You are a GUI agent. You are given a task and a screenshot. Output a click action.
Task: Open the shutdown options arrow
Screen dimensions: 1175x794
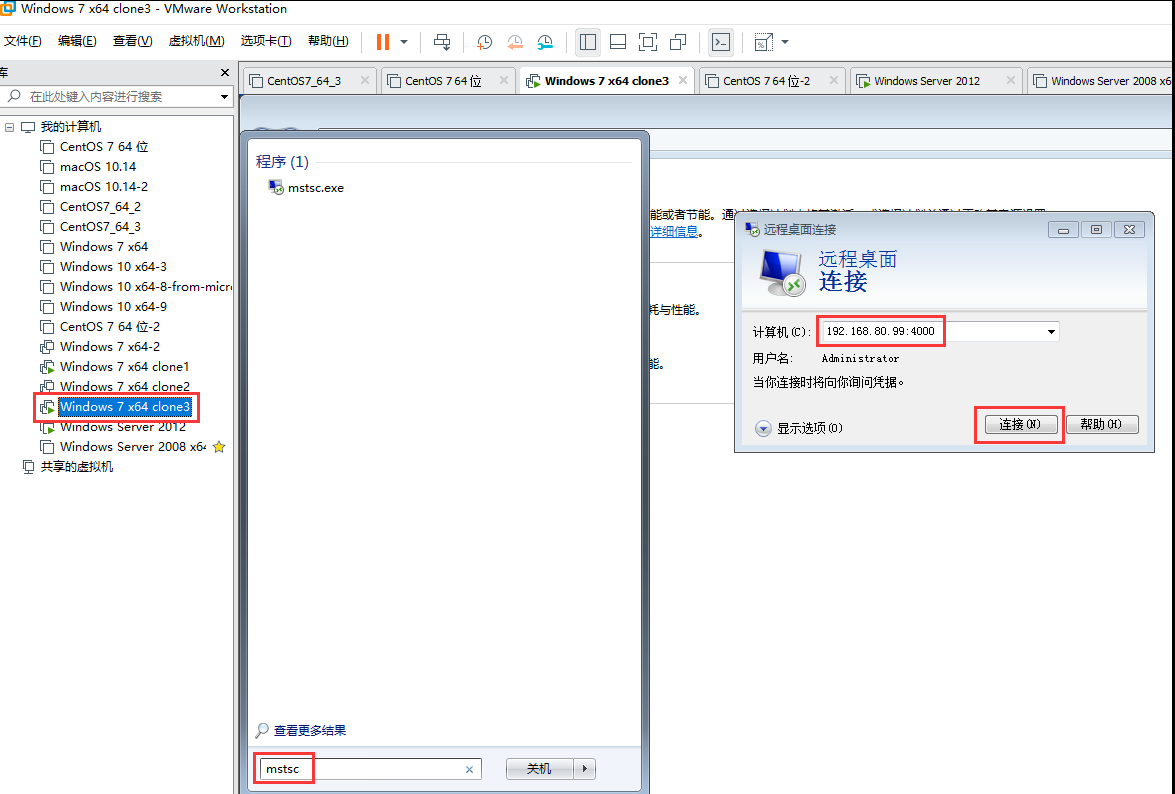(585, 769)
